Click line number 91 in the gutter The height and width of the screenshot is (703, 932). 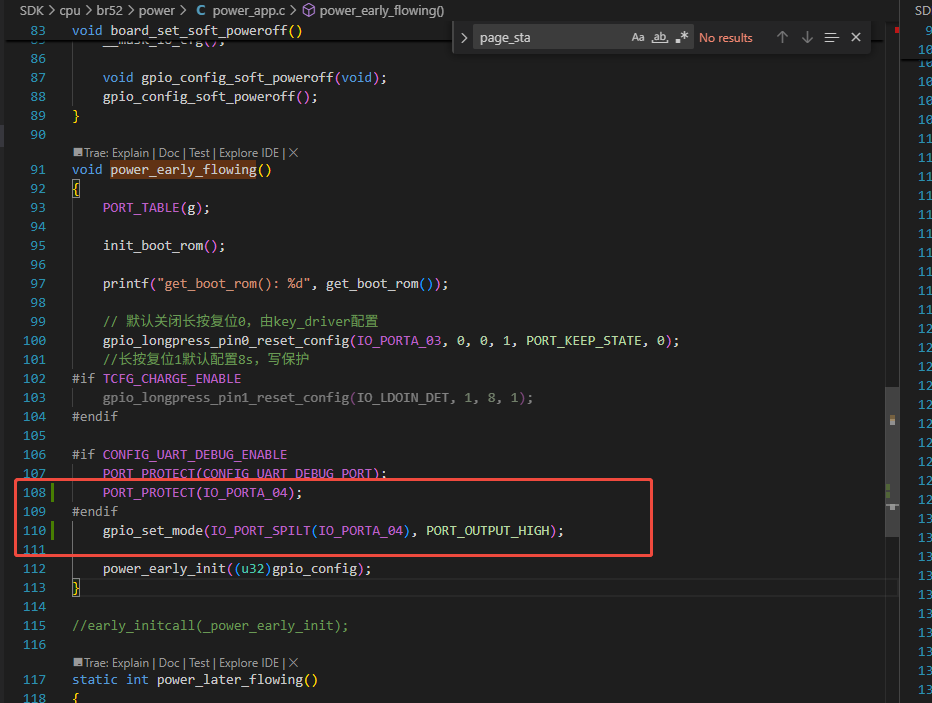[38, 170]
